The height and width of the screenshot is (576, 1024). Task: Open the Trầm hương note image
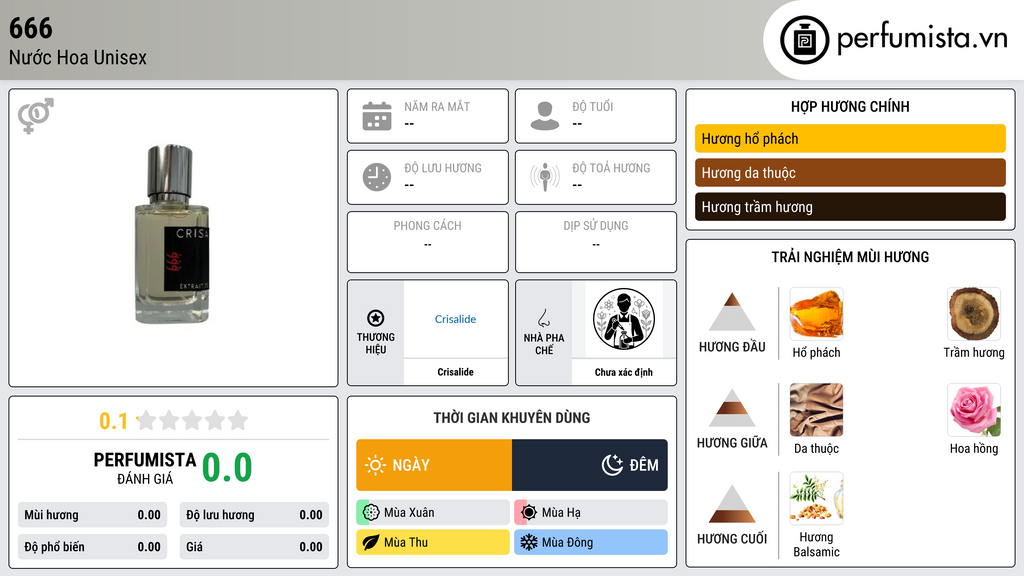[x=974, y=313]
